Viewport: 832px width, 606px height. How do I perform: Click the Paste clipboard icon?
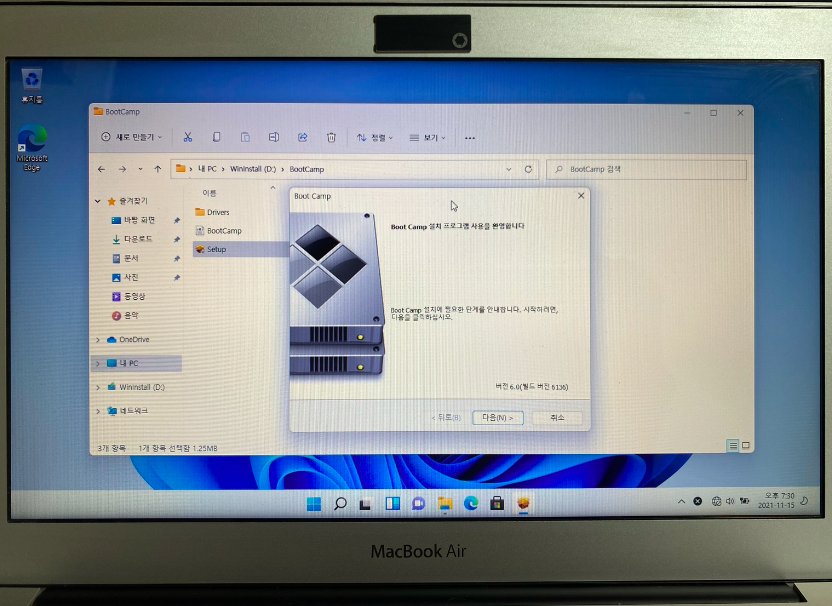(x=245, y=137)
